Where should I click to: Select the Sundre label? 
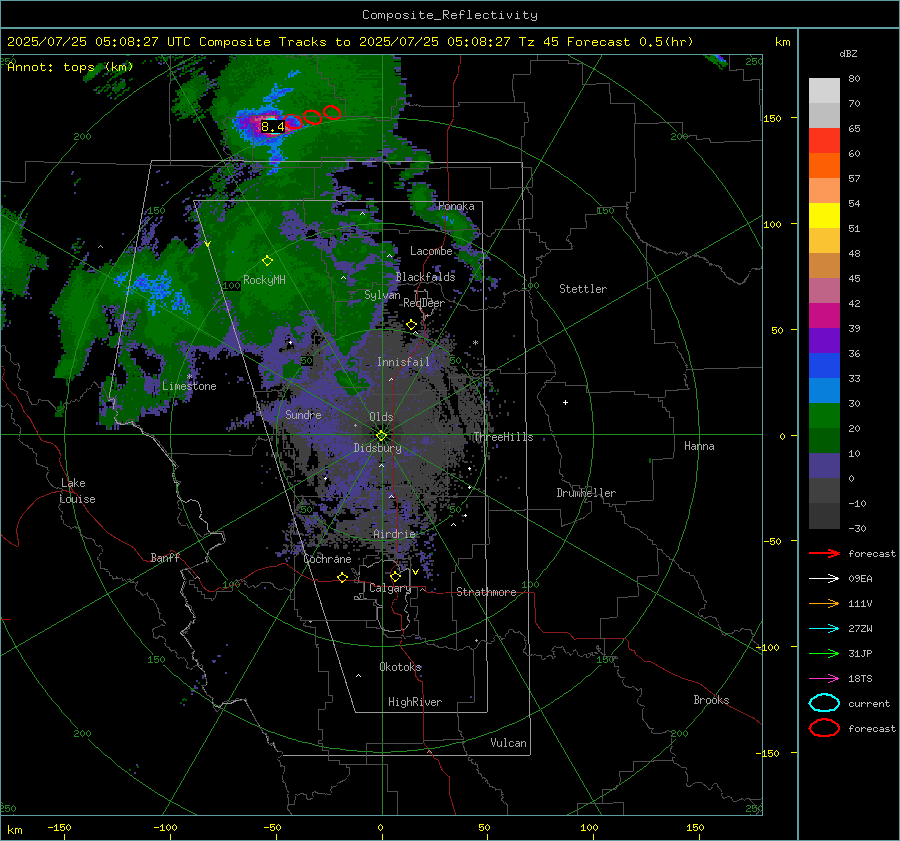coord(303,414)
